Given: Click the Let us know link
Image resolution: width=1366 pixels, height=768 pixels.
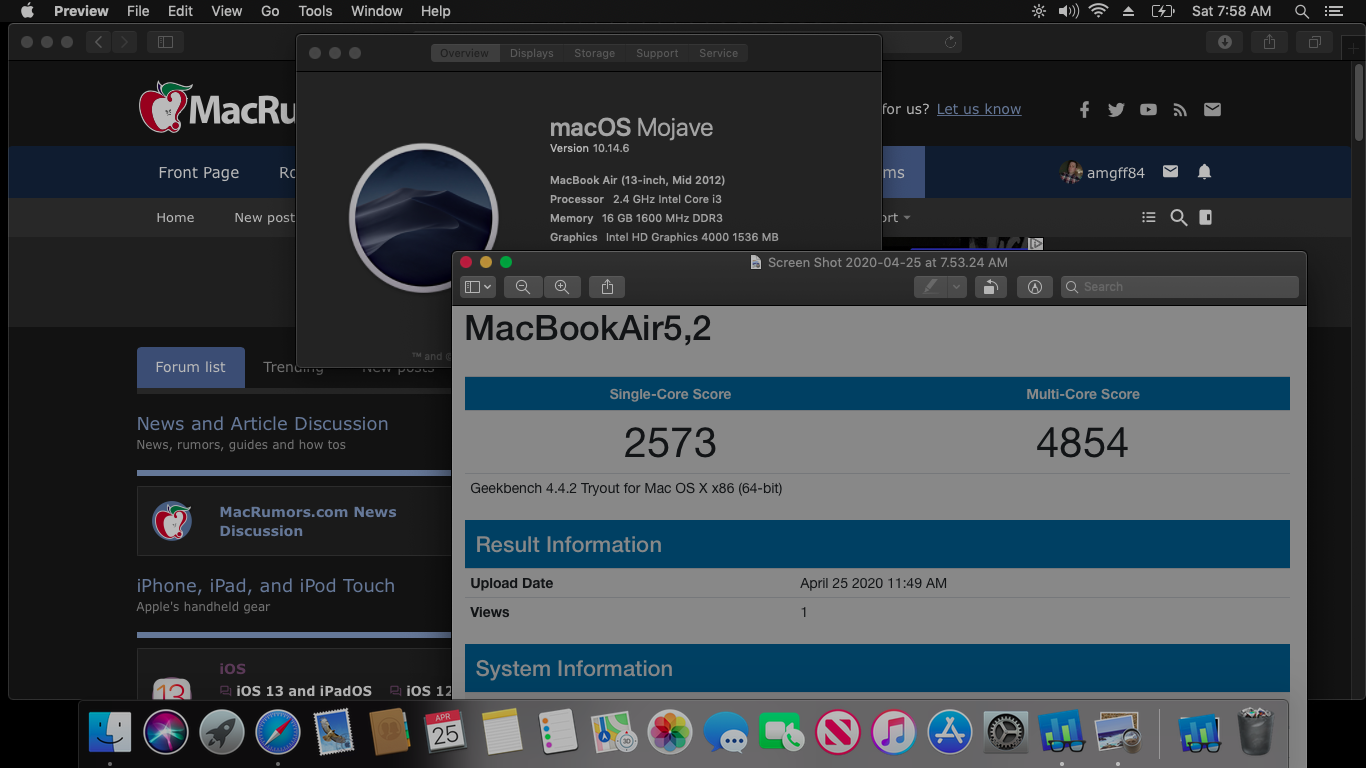Looking at the screenshot, I should 979,109.
